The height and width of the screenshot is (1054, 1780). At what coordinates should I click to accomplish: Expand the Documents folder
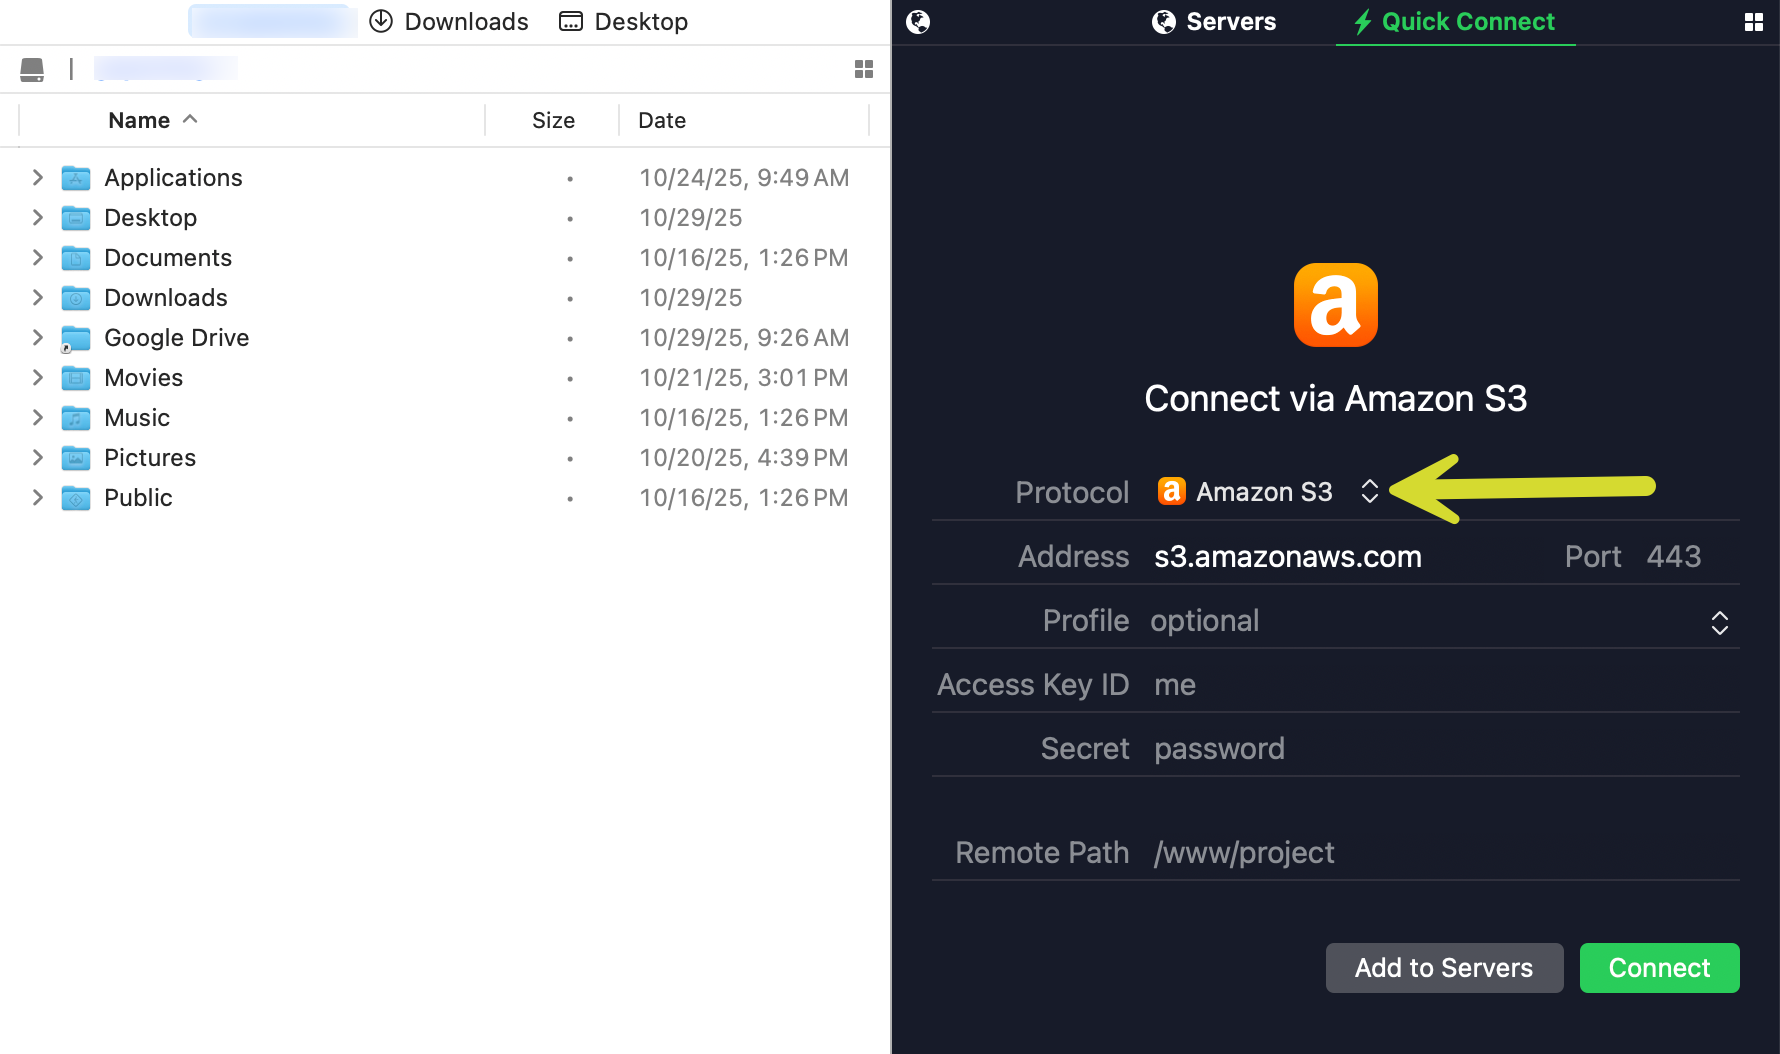tap(37, 258)
